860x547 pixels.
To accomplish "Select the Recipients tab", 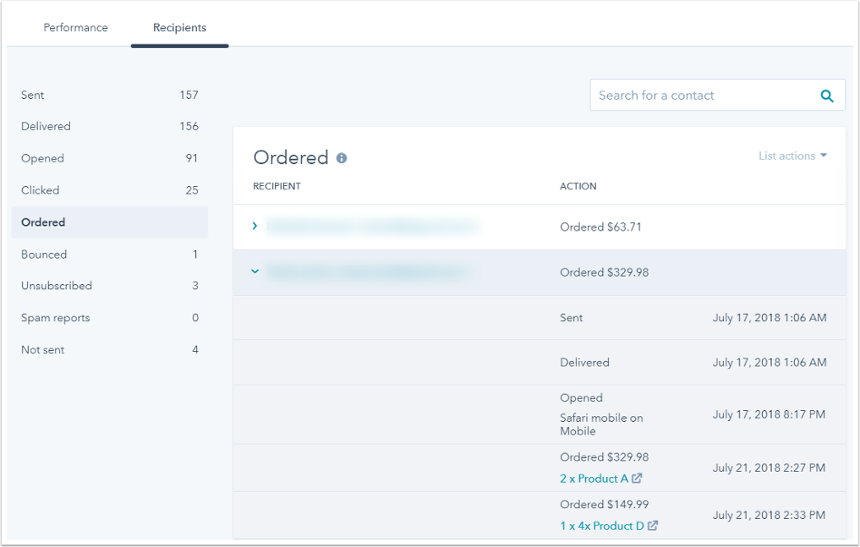I will pos(180,28).
